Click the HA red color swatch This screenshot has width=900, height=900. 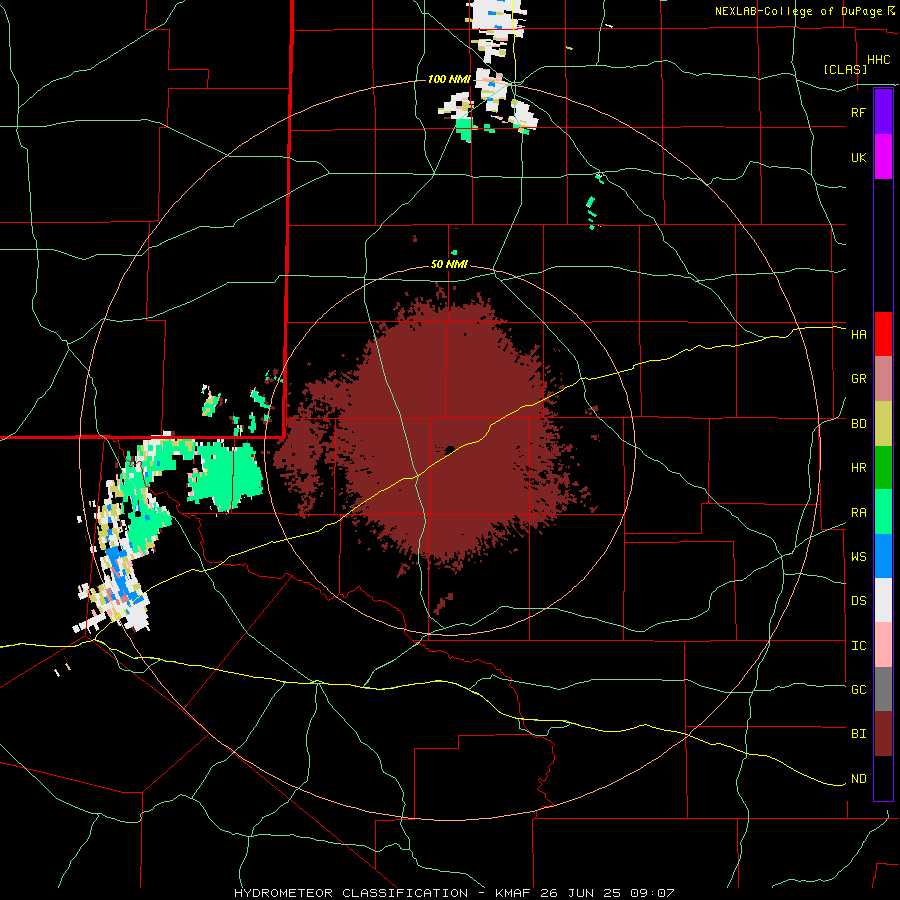click(883, 334)
